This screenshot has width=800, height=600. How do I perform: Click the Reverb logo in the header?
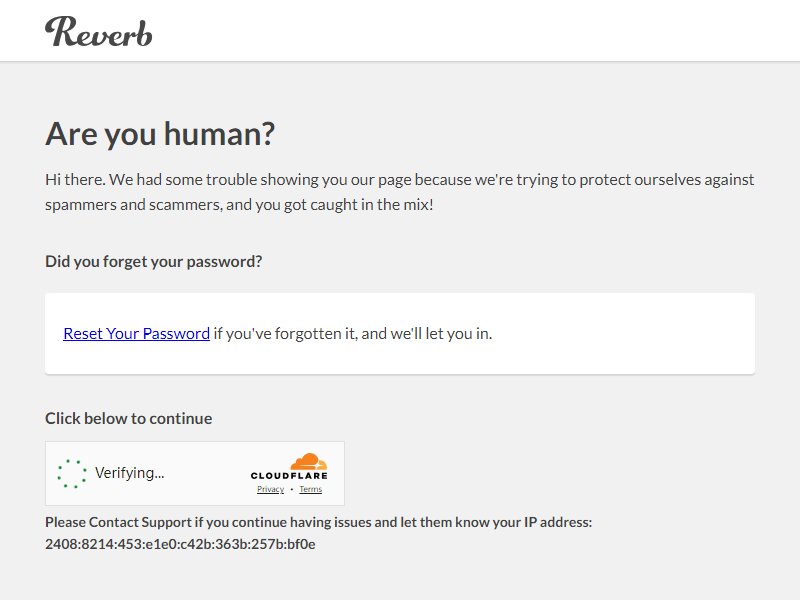tap(98, 31)
